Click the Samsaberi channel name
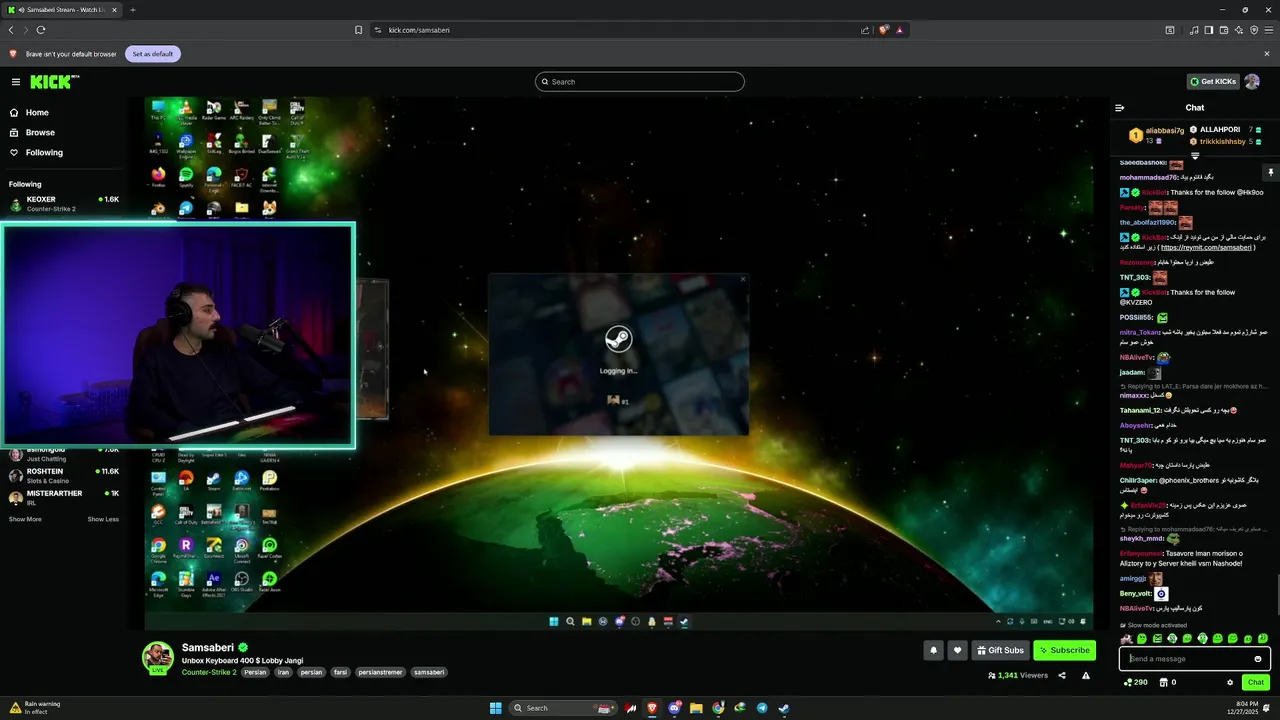Viewport: 1280px width, 720px height. (208, 648)
